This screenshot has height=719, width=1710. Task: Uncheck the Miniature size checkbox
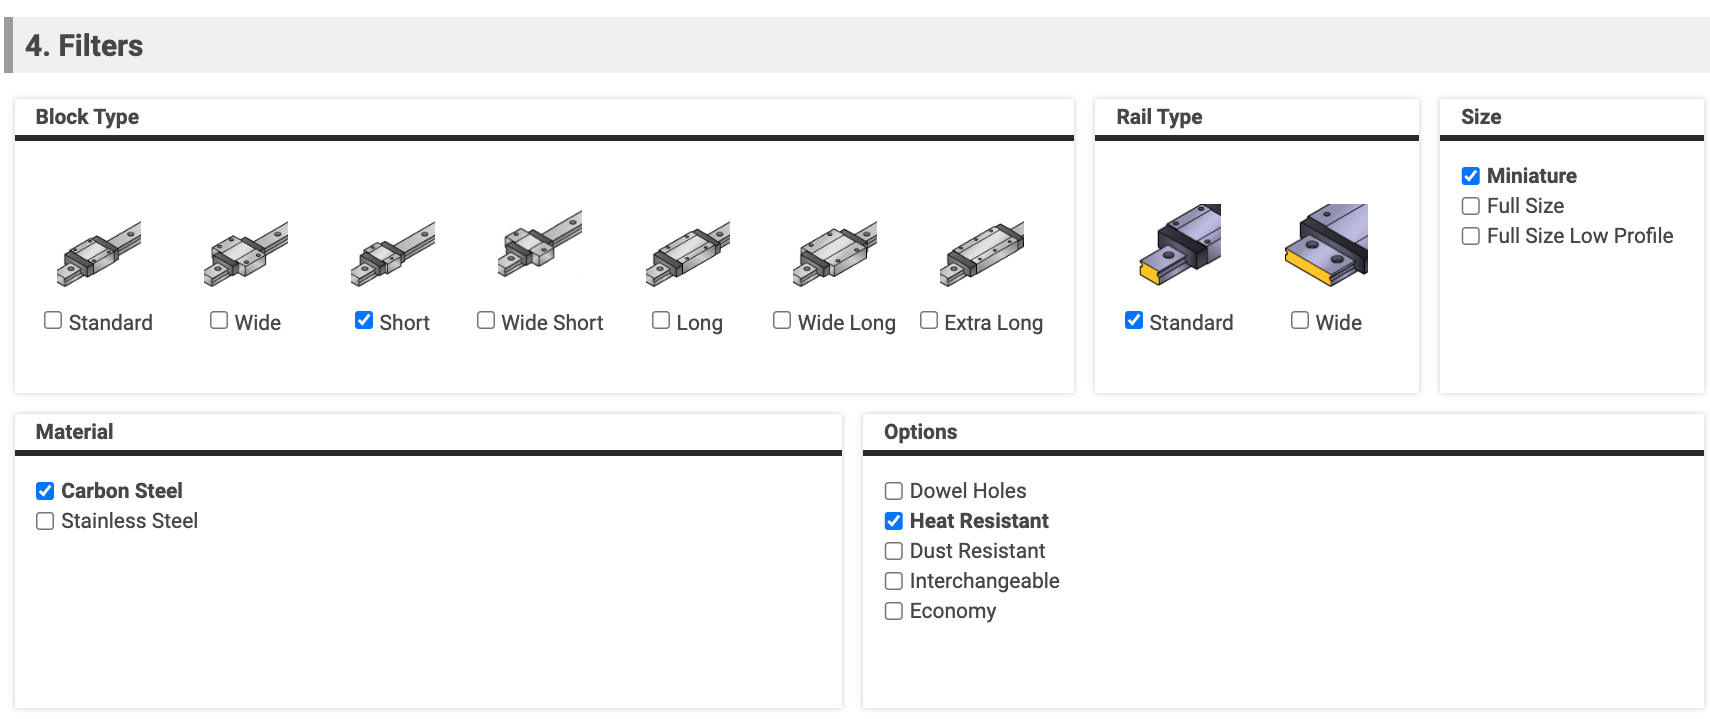[x=1471, y=176]
